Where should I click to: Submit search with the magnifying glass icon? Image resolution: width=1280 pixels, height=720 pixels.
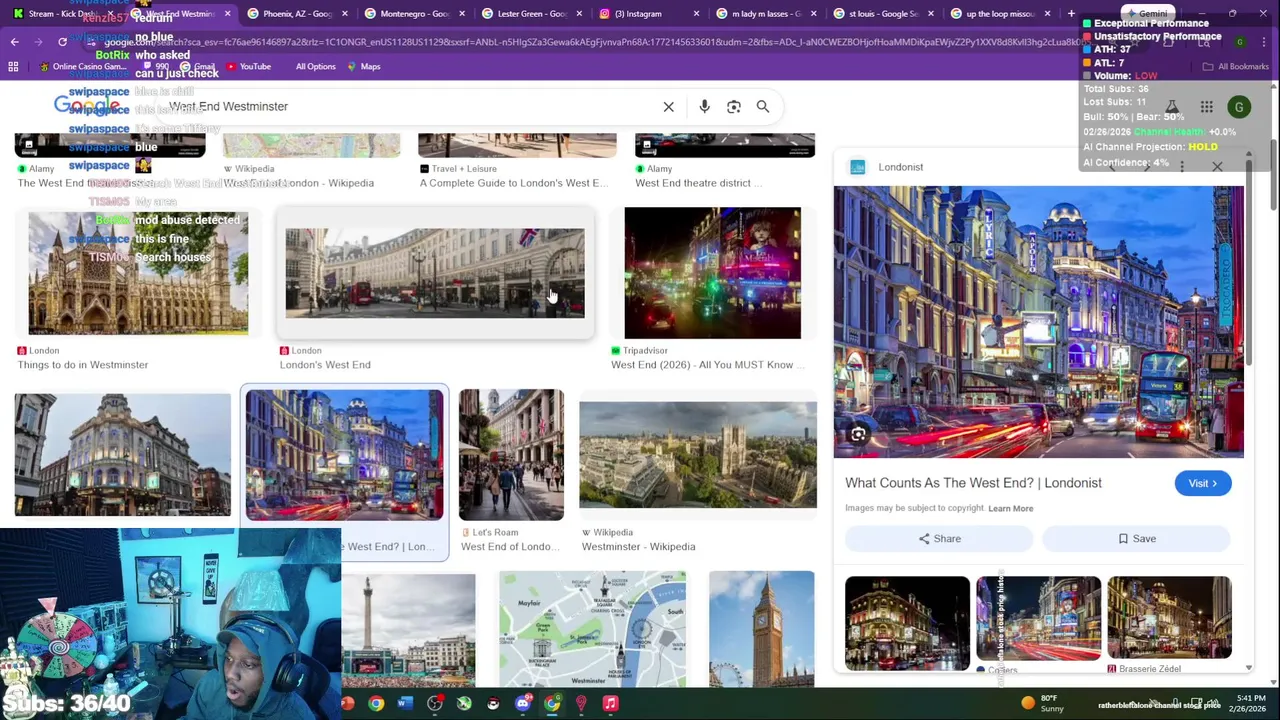[x=762, y=107]
